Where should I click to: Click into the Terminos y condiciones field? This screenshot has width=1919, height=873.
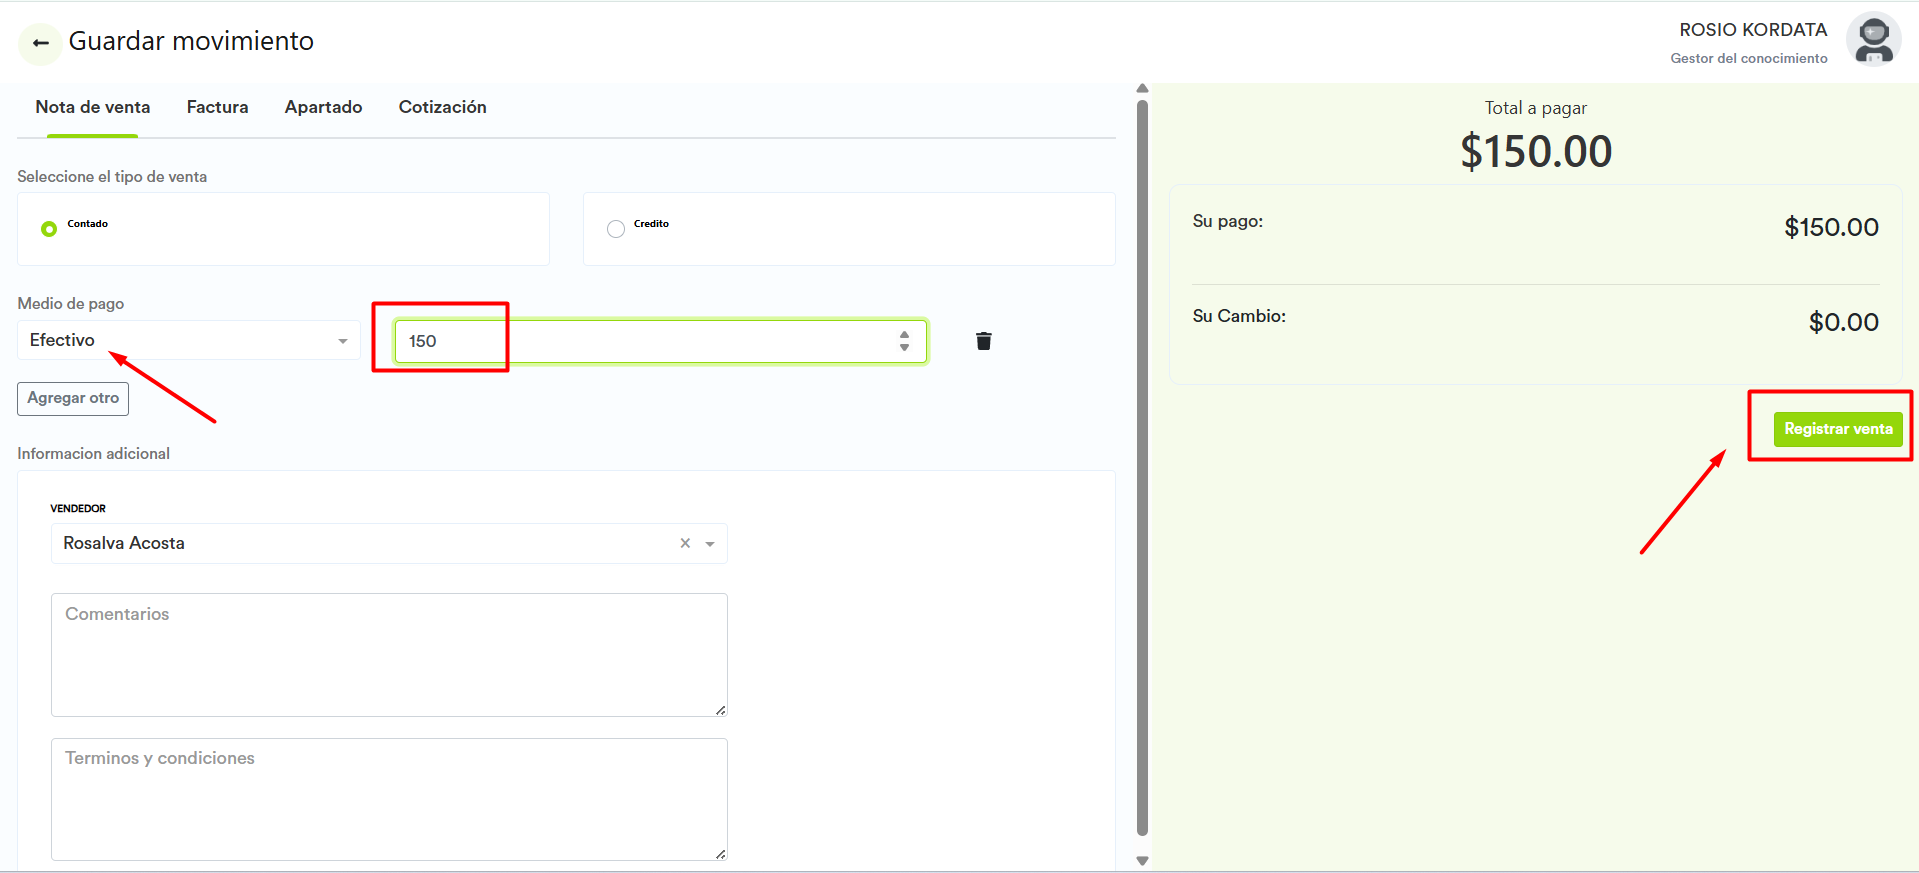coord(388,799)
